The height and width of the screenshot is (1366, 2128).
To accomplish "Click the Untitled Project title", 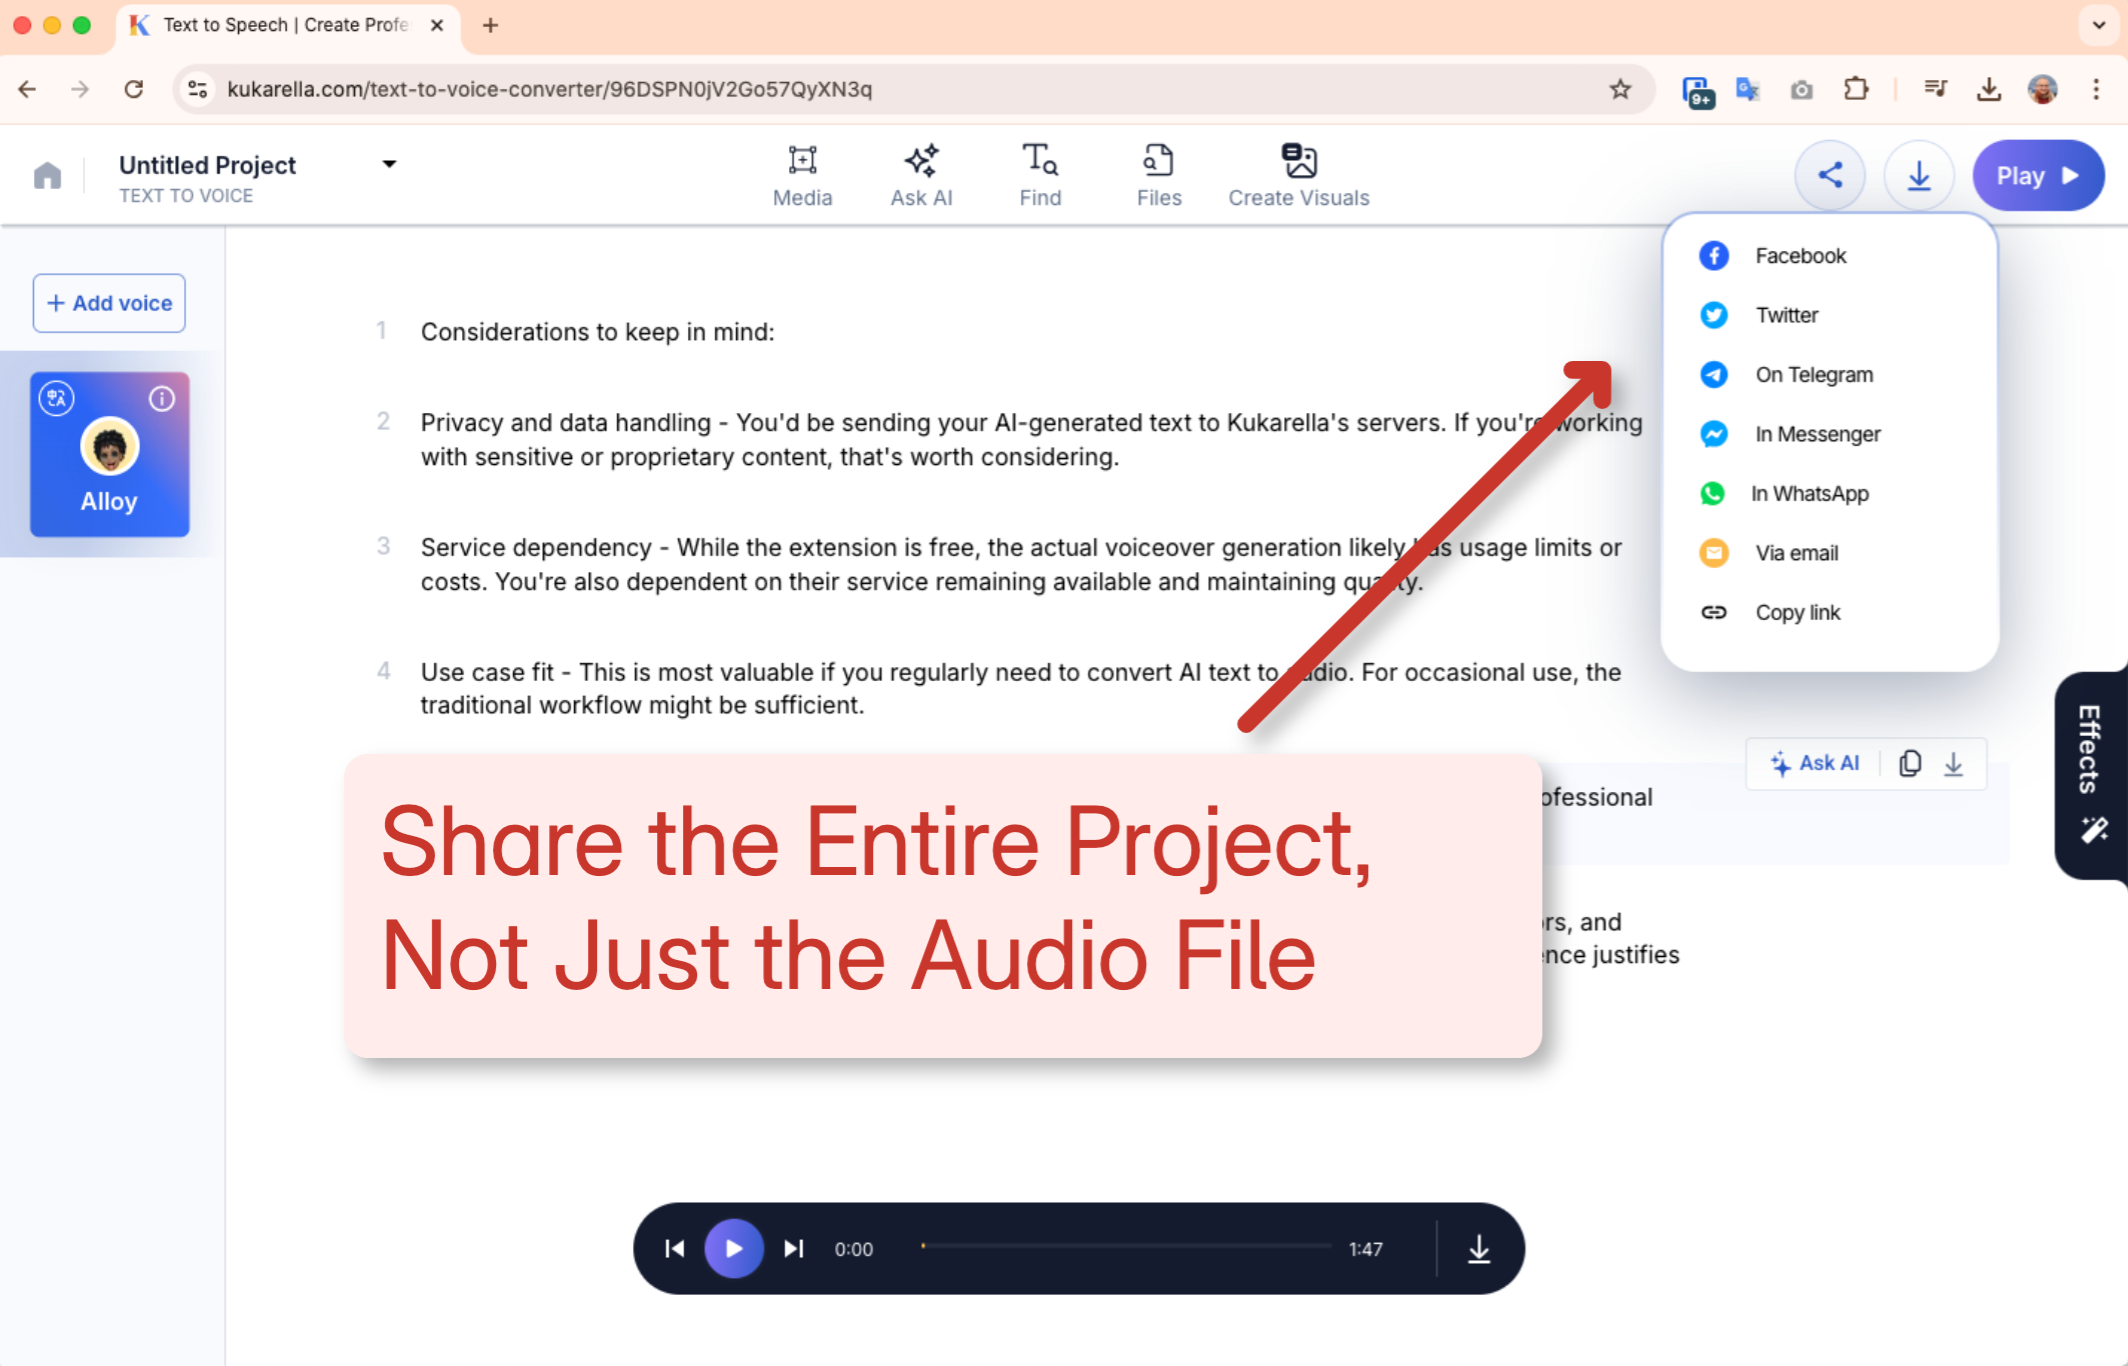I will click(x=207, y=165).
